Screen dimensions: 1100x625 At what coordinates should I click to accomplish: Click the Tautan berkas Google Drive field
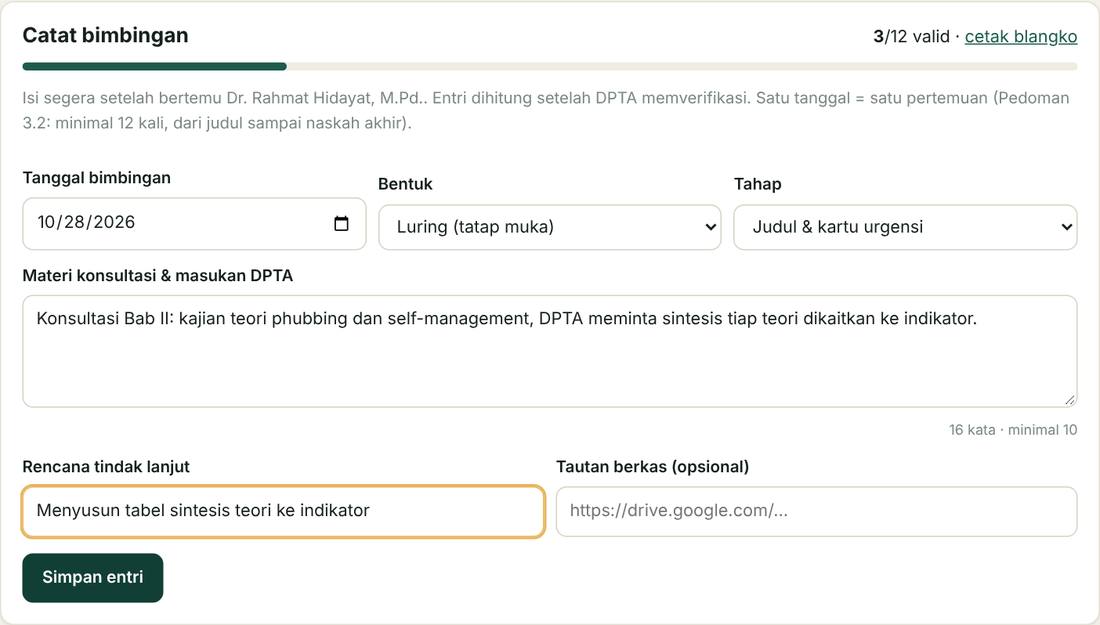point(817,511)
